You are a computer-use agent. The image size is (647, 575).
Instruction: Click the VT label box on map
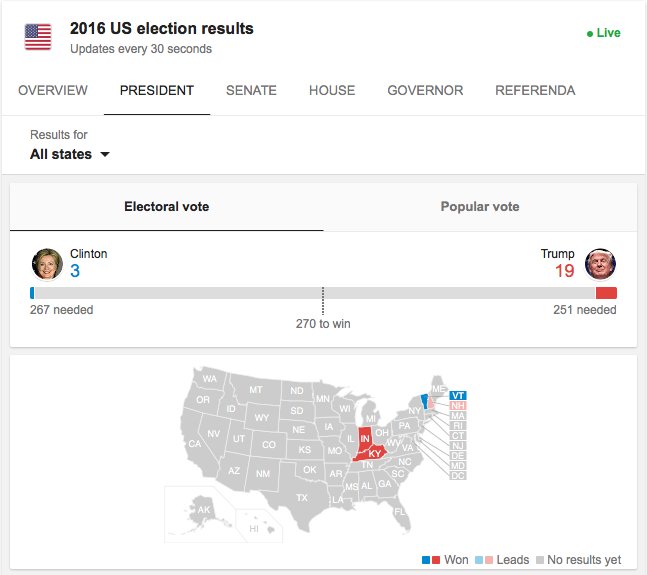pos(458,396)
